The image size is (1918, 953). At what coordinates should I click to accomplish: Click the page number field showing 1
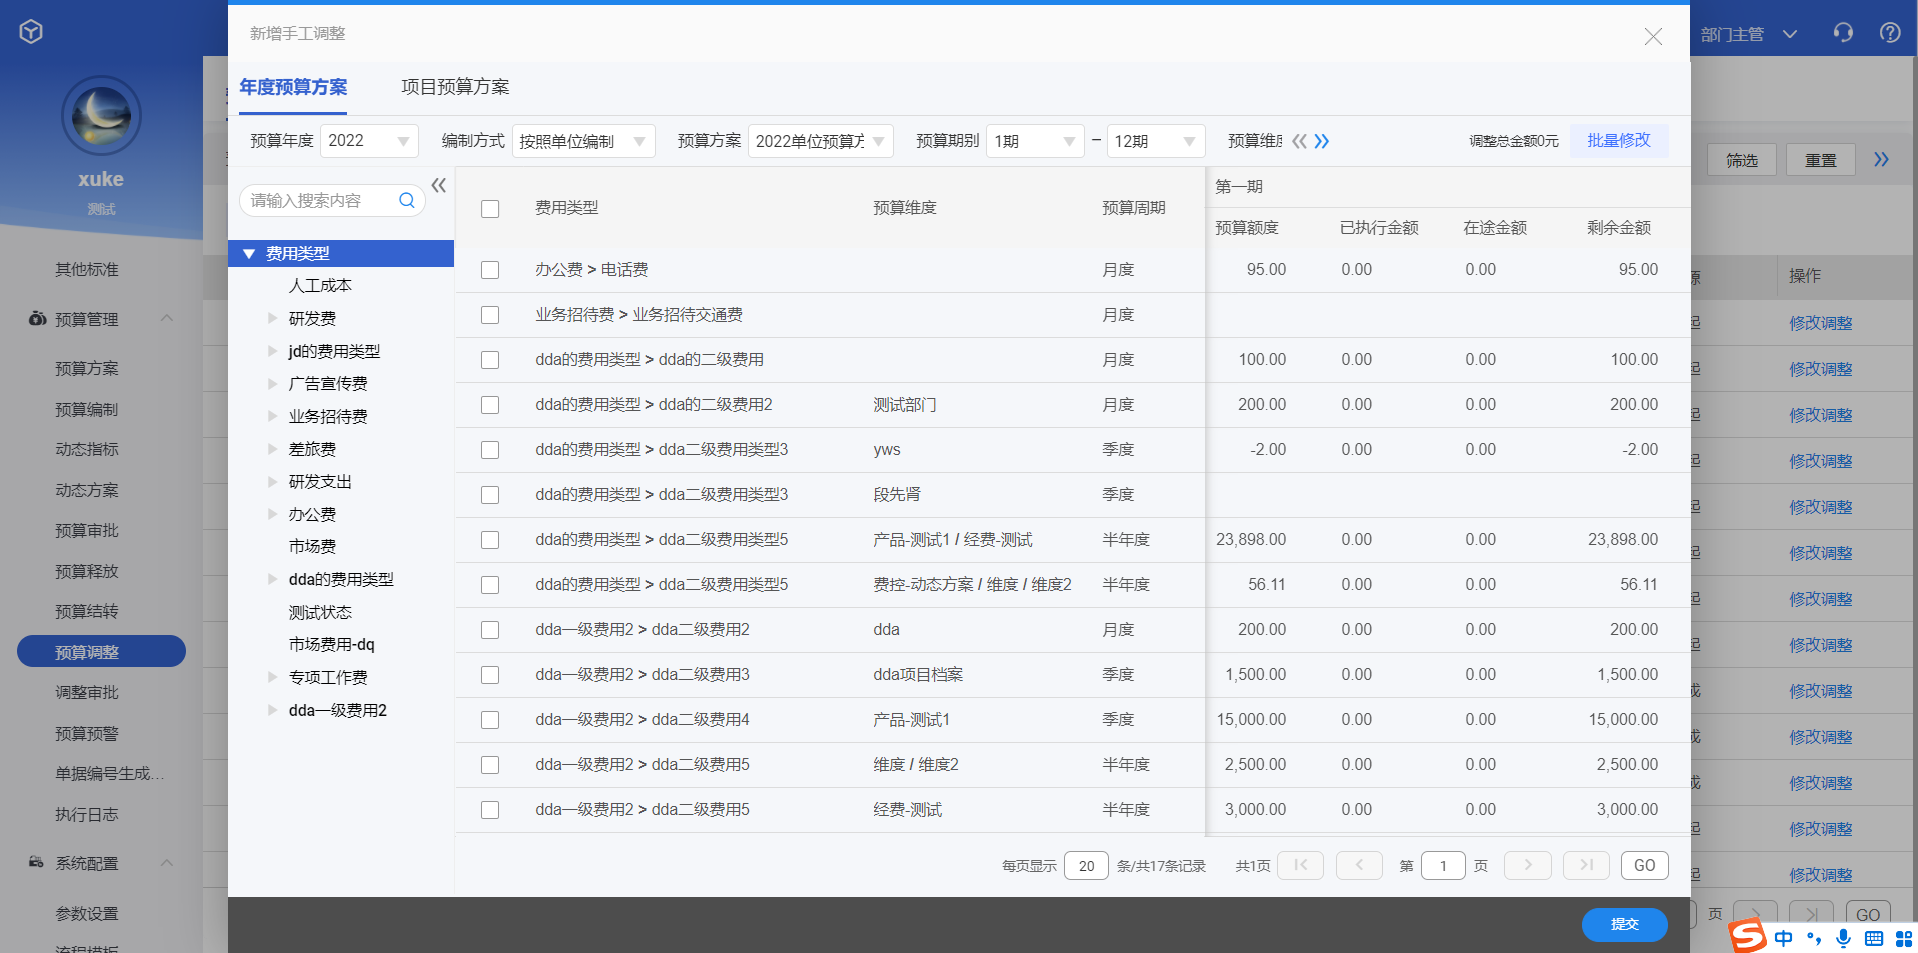(1443, 865)
